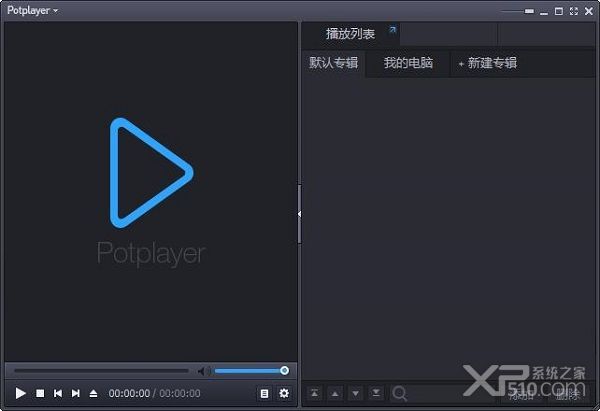Open the Potplayer main menu dropdown
The image size is (600, 411).
click(32, 10)
